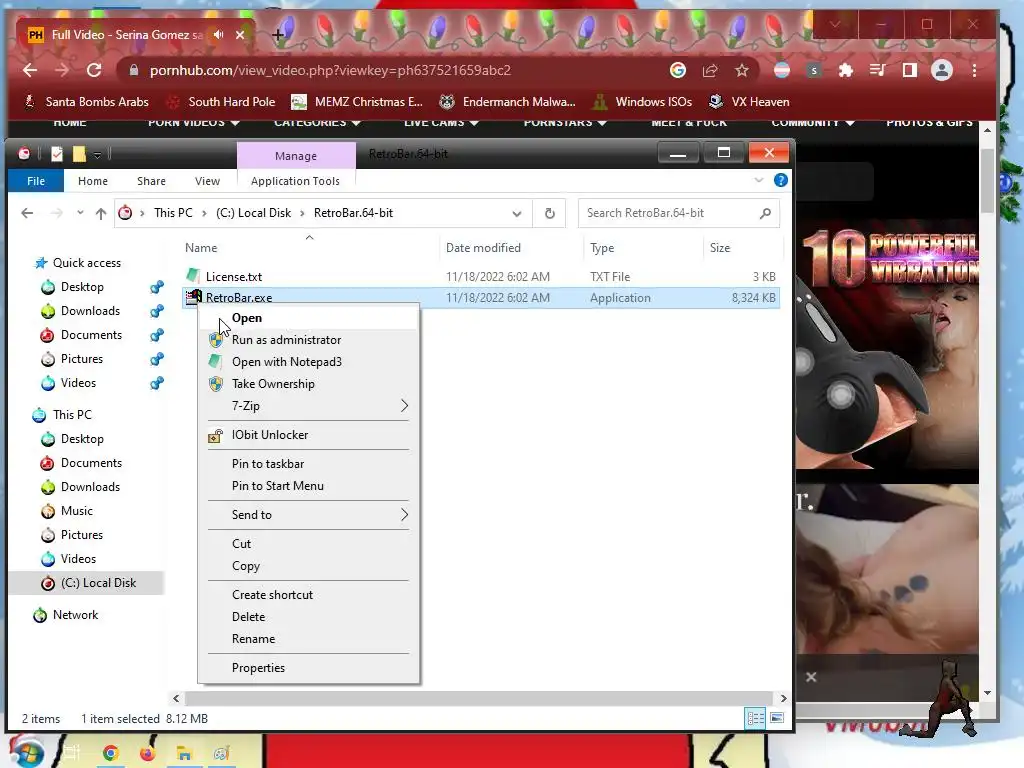This screenshot has height=768, width=1024.
Task: Click Properties icon in Explorer quick toolbar
Action: (x=57, y=153)
